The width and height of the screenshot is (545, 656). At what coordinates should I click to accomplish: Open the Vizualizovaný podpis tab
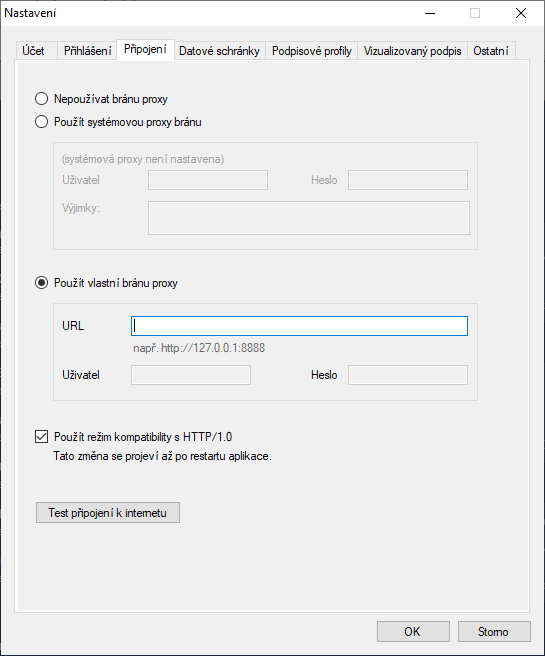pyautogui.click(x=412, y=51)
